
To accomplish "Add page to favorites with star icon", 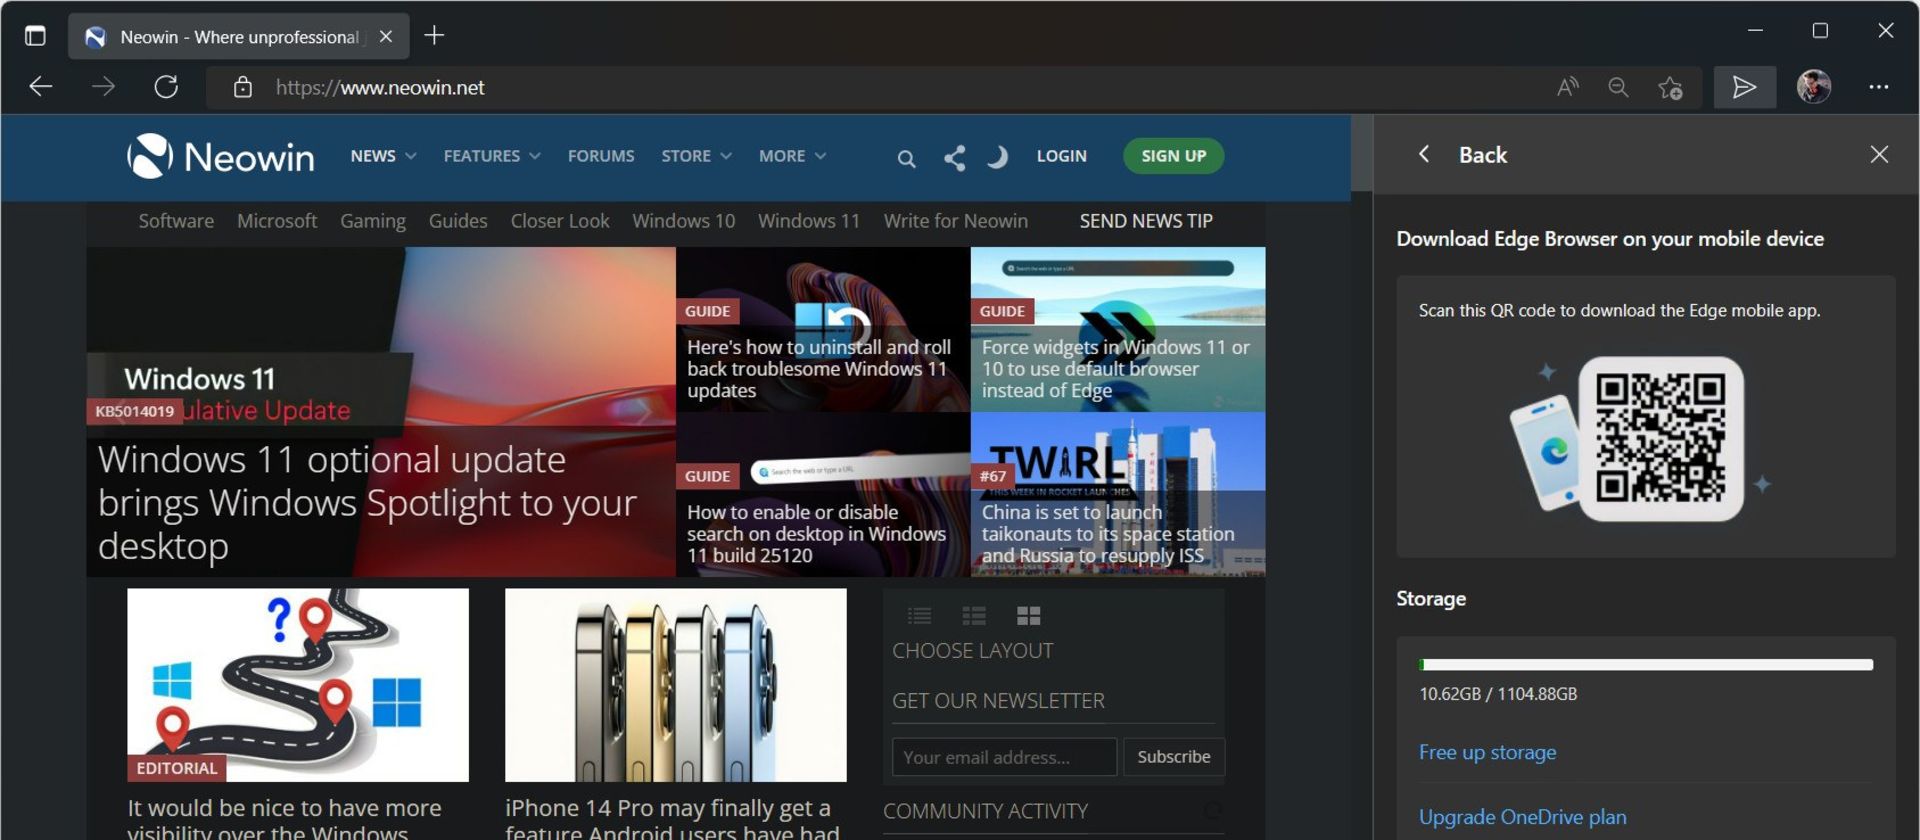I will click(1670, 87).
